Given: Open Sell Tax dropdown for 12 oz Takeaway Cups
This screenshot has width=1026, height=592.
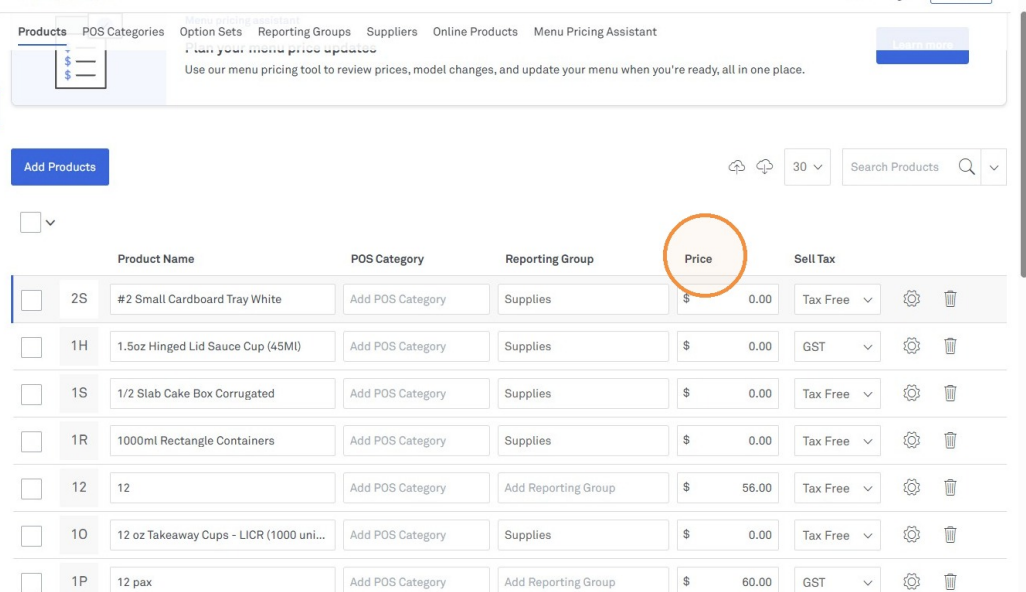Looking at the screenshot, I should [x=837, y=535].
